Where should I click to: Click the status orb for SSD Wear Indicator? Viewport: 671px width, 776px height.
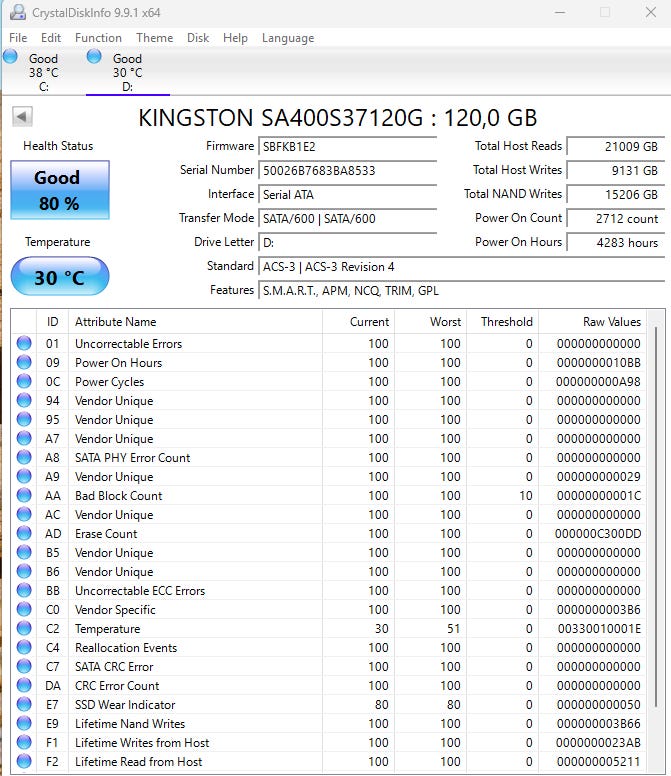pyautogui.click(x=24, y=704)
